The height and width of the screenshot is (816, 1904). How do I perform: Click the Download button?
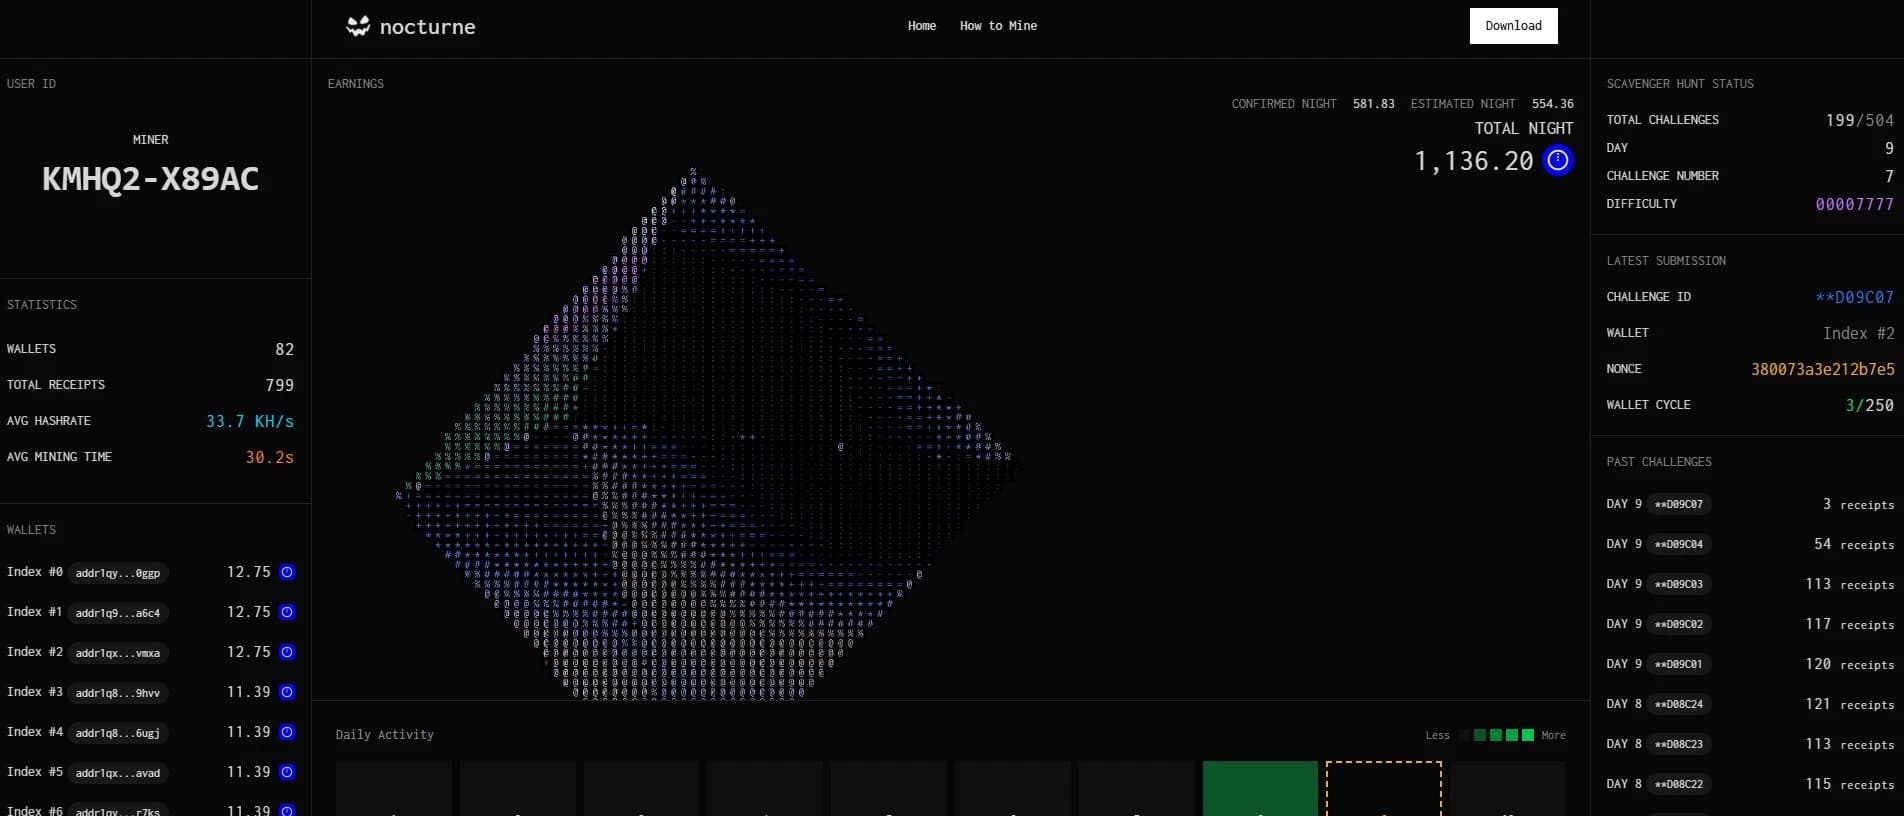point(1513,26)
